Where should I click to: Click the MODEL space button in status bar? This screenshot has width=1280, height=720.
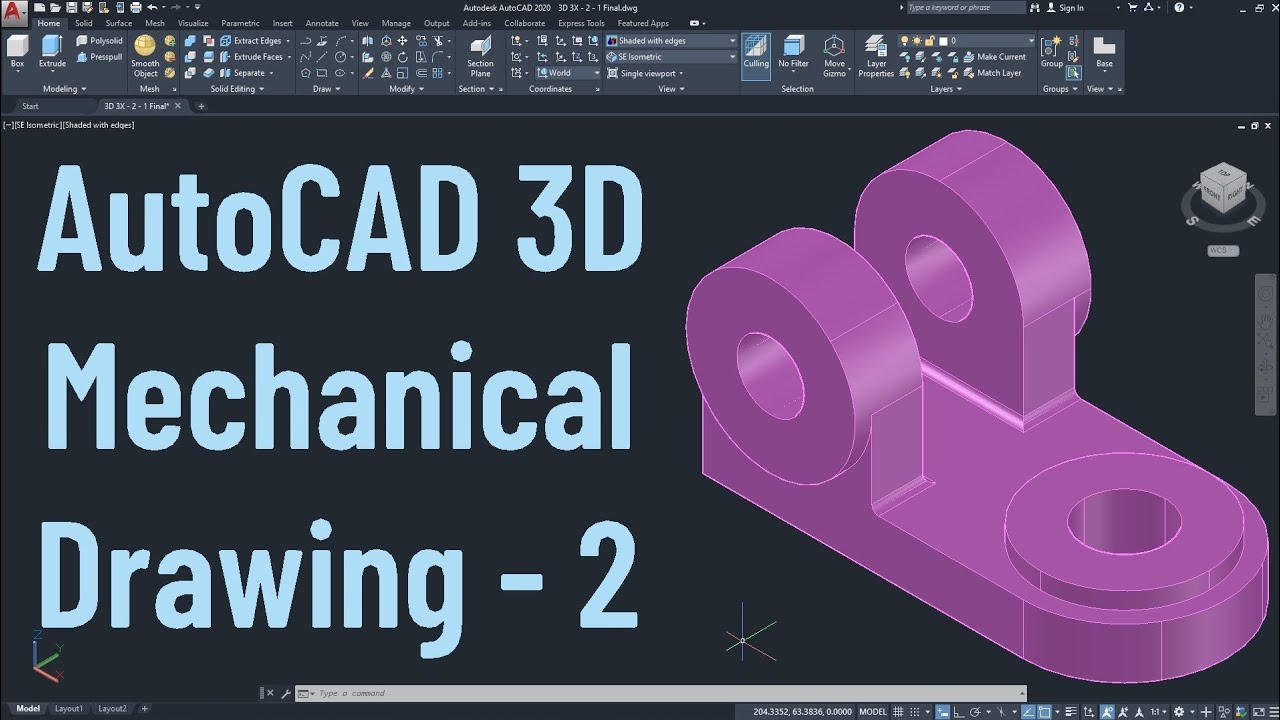pyautogui.click(x=873, y=711)
